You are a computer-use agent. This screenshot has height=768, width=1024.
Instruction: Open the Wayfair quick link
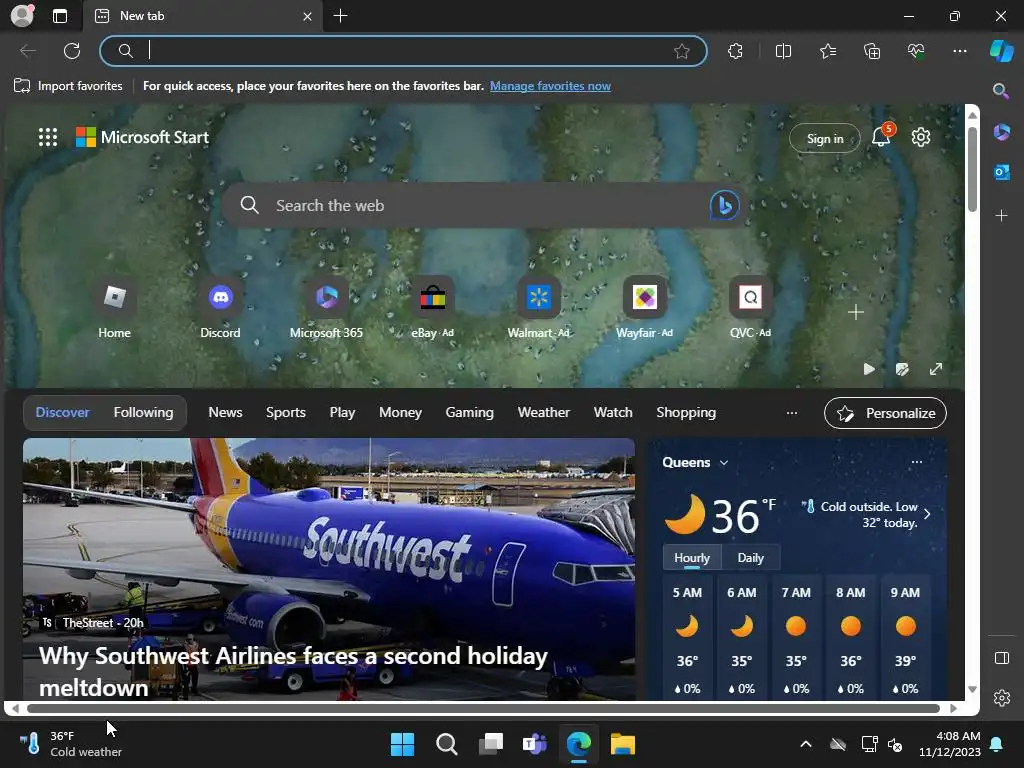click(x=645, y=308)
